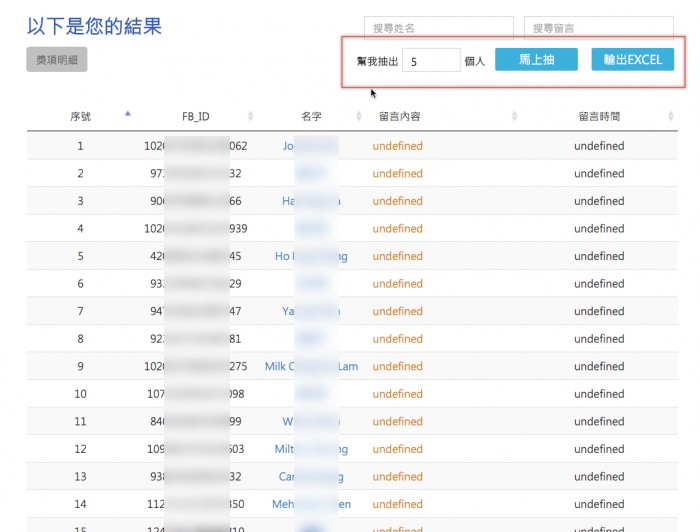Click into the 搜尋留言 search box
700x532 pixels.
click(x=598, y=29)
